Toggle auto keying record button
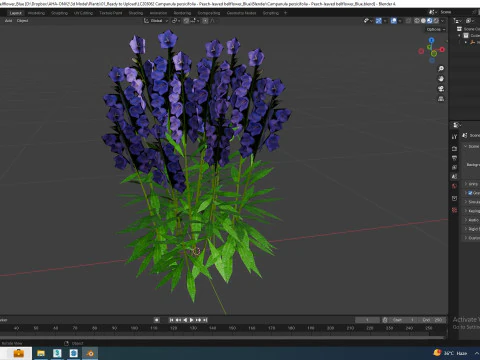 pyautogui.click(x=156, y=320)
